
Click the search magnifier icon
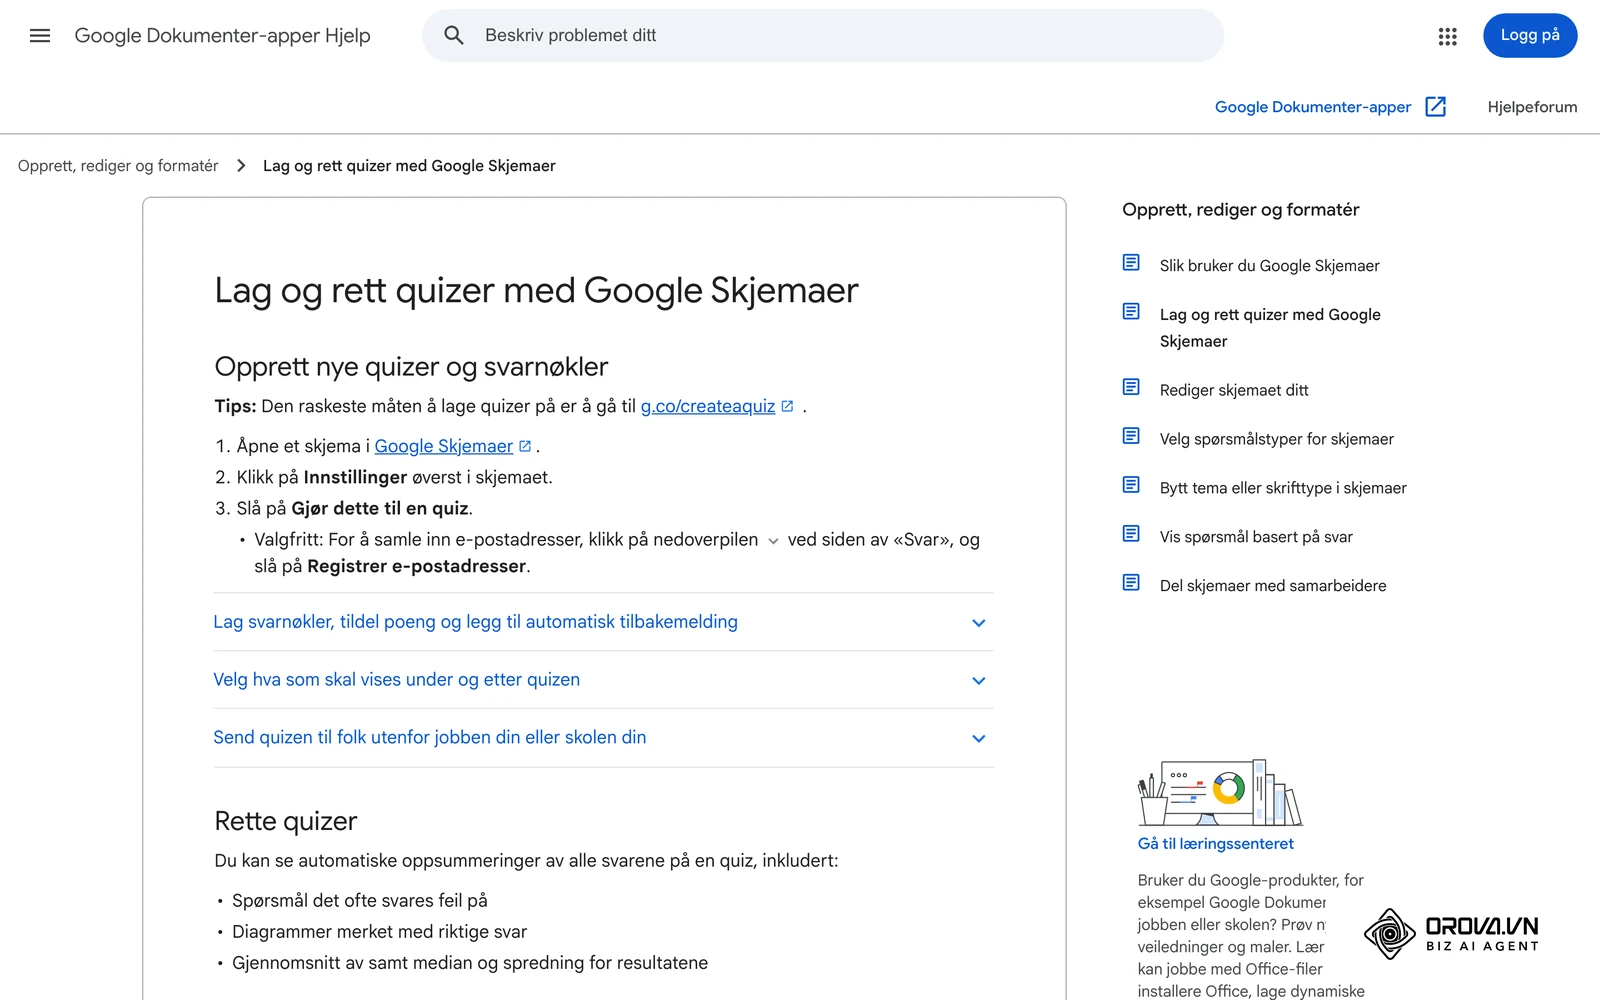tap(454, 36)
